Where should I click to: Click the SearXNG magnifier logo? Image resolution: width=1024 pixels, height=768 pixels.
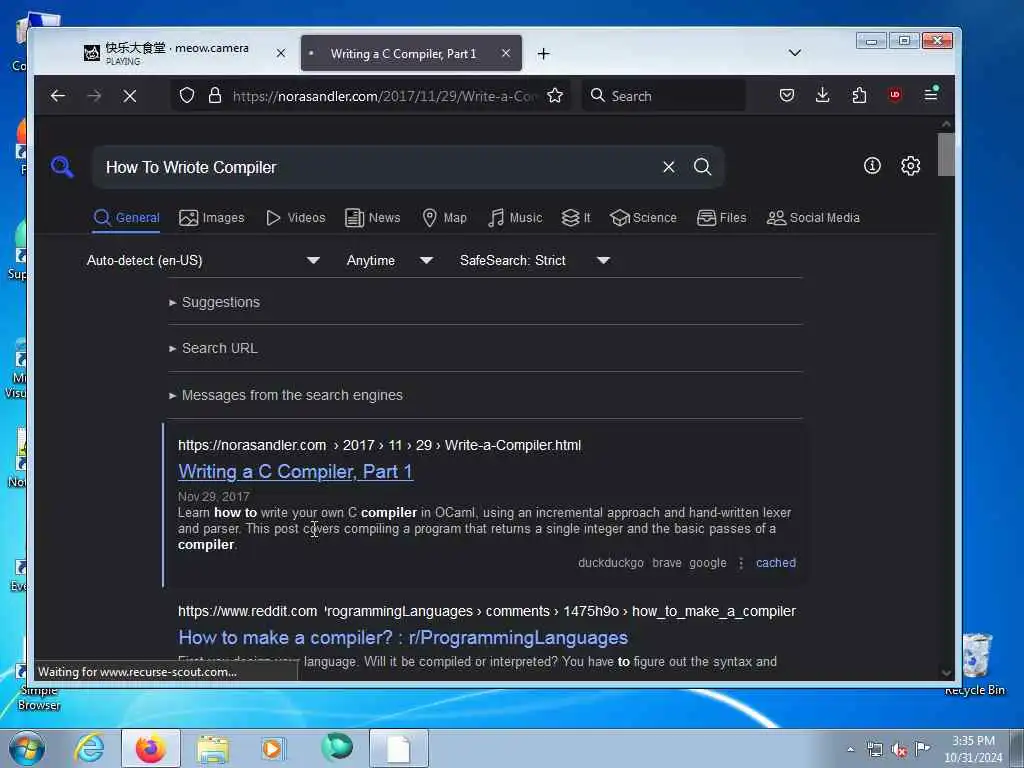[62, 167]
